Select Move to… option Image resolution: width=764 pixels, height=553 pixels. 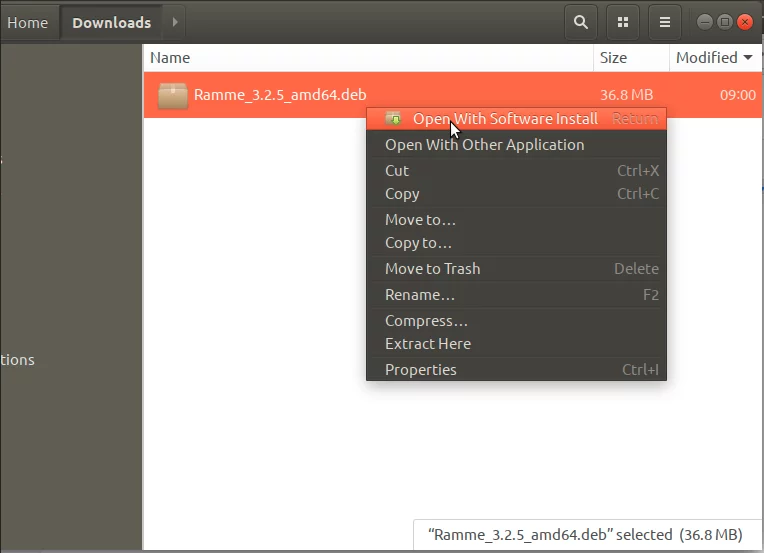pyautogui.click(x=516, y=220)
